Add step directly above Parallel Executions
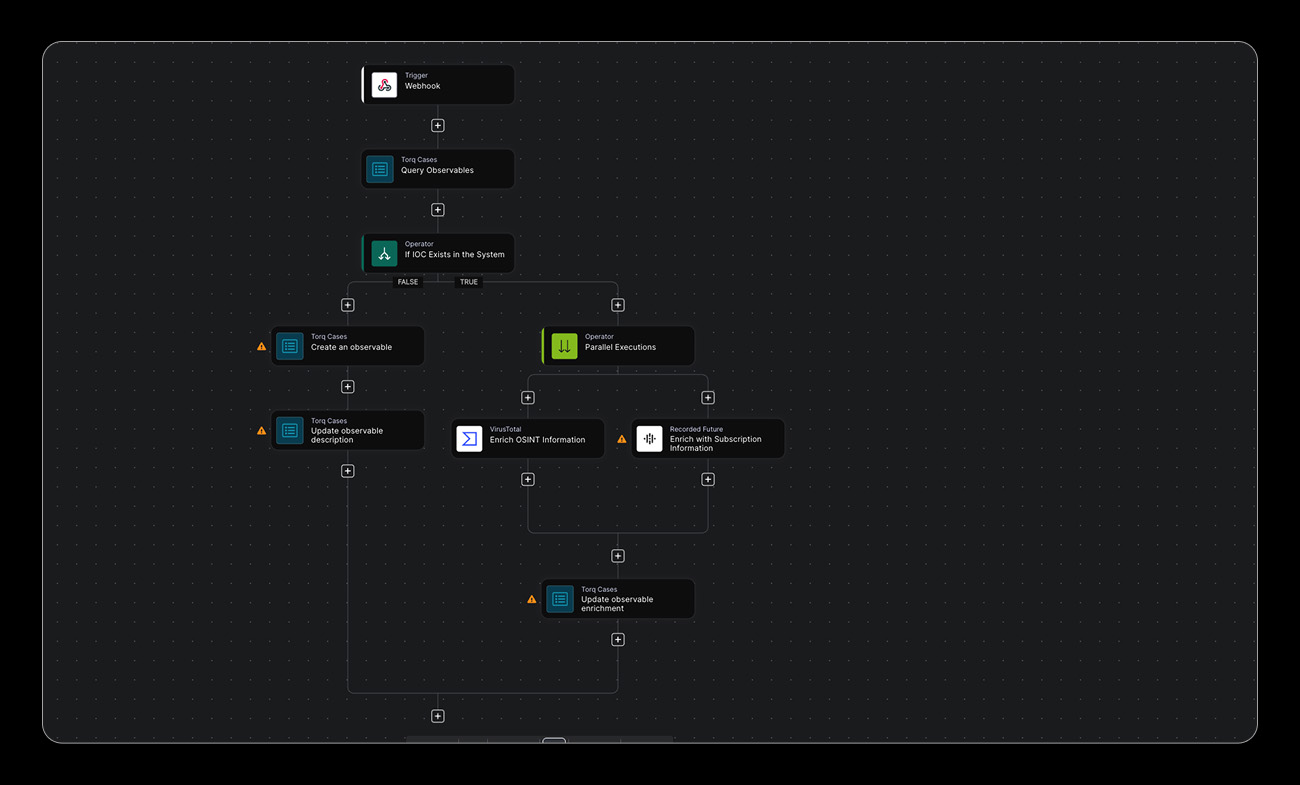The width and height of the screenshot is (1300, 785). [x=618, y=305]
